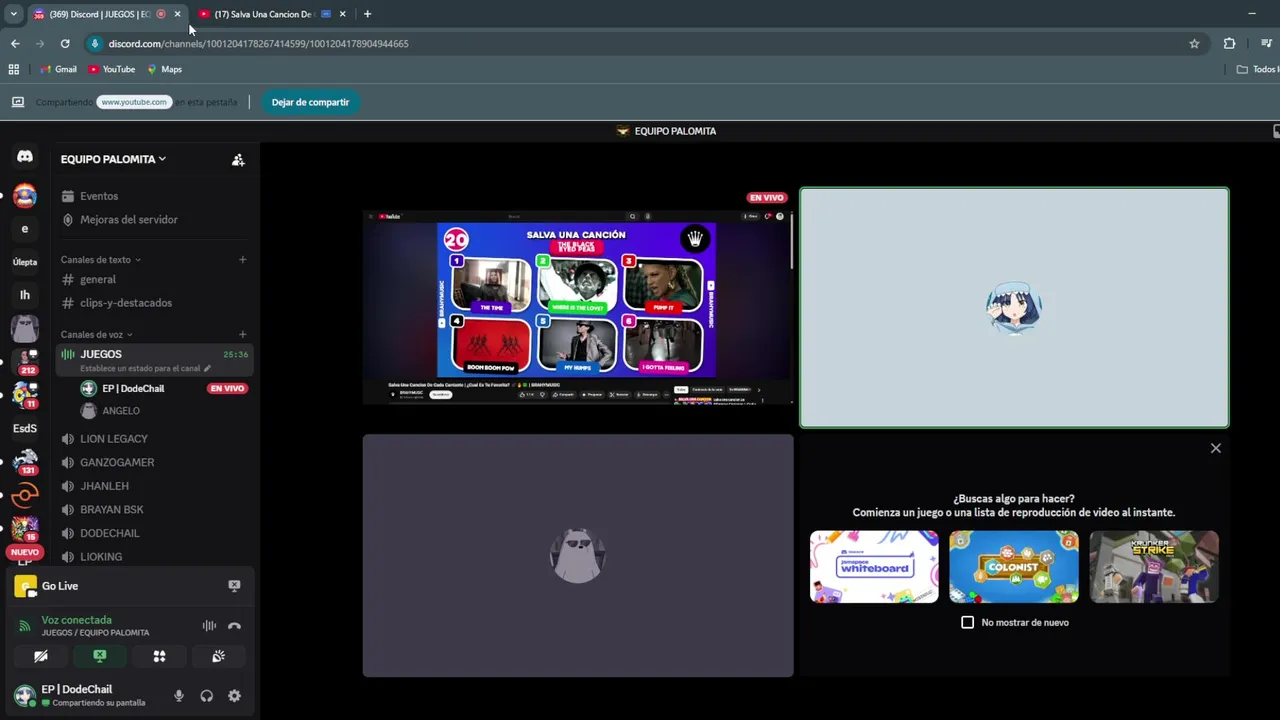Open user settings gear
This screenshot has height=720, width=1280.
(234, 696)
